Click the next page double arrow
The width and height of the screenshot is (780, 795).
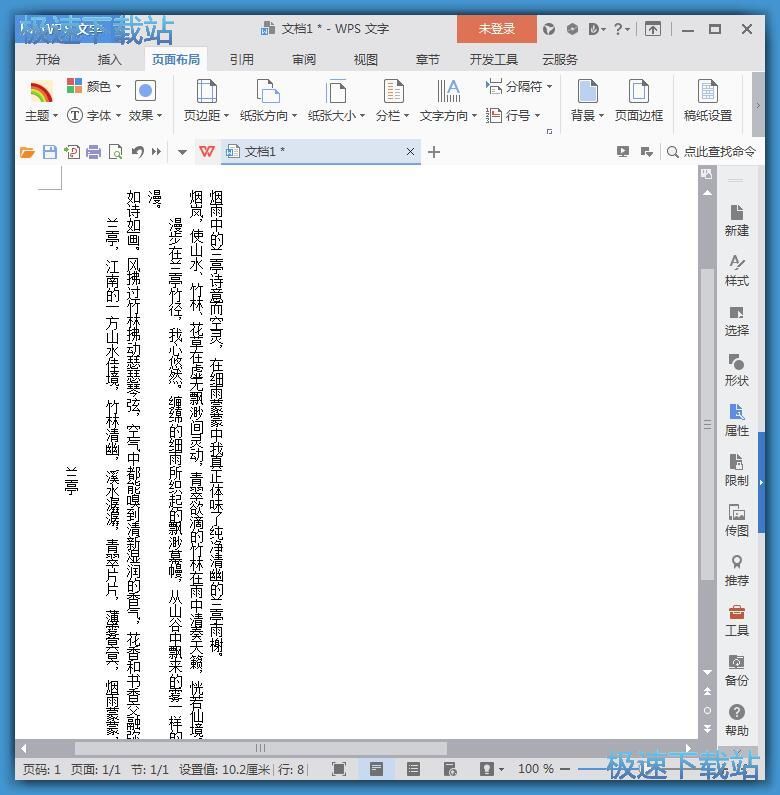tap(707, 729)
